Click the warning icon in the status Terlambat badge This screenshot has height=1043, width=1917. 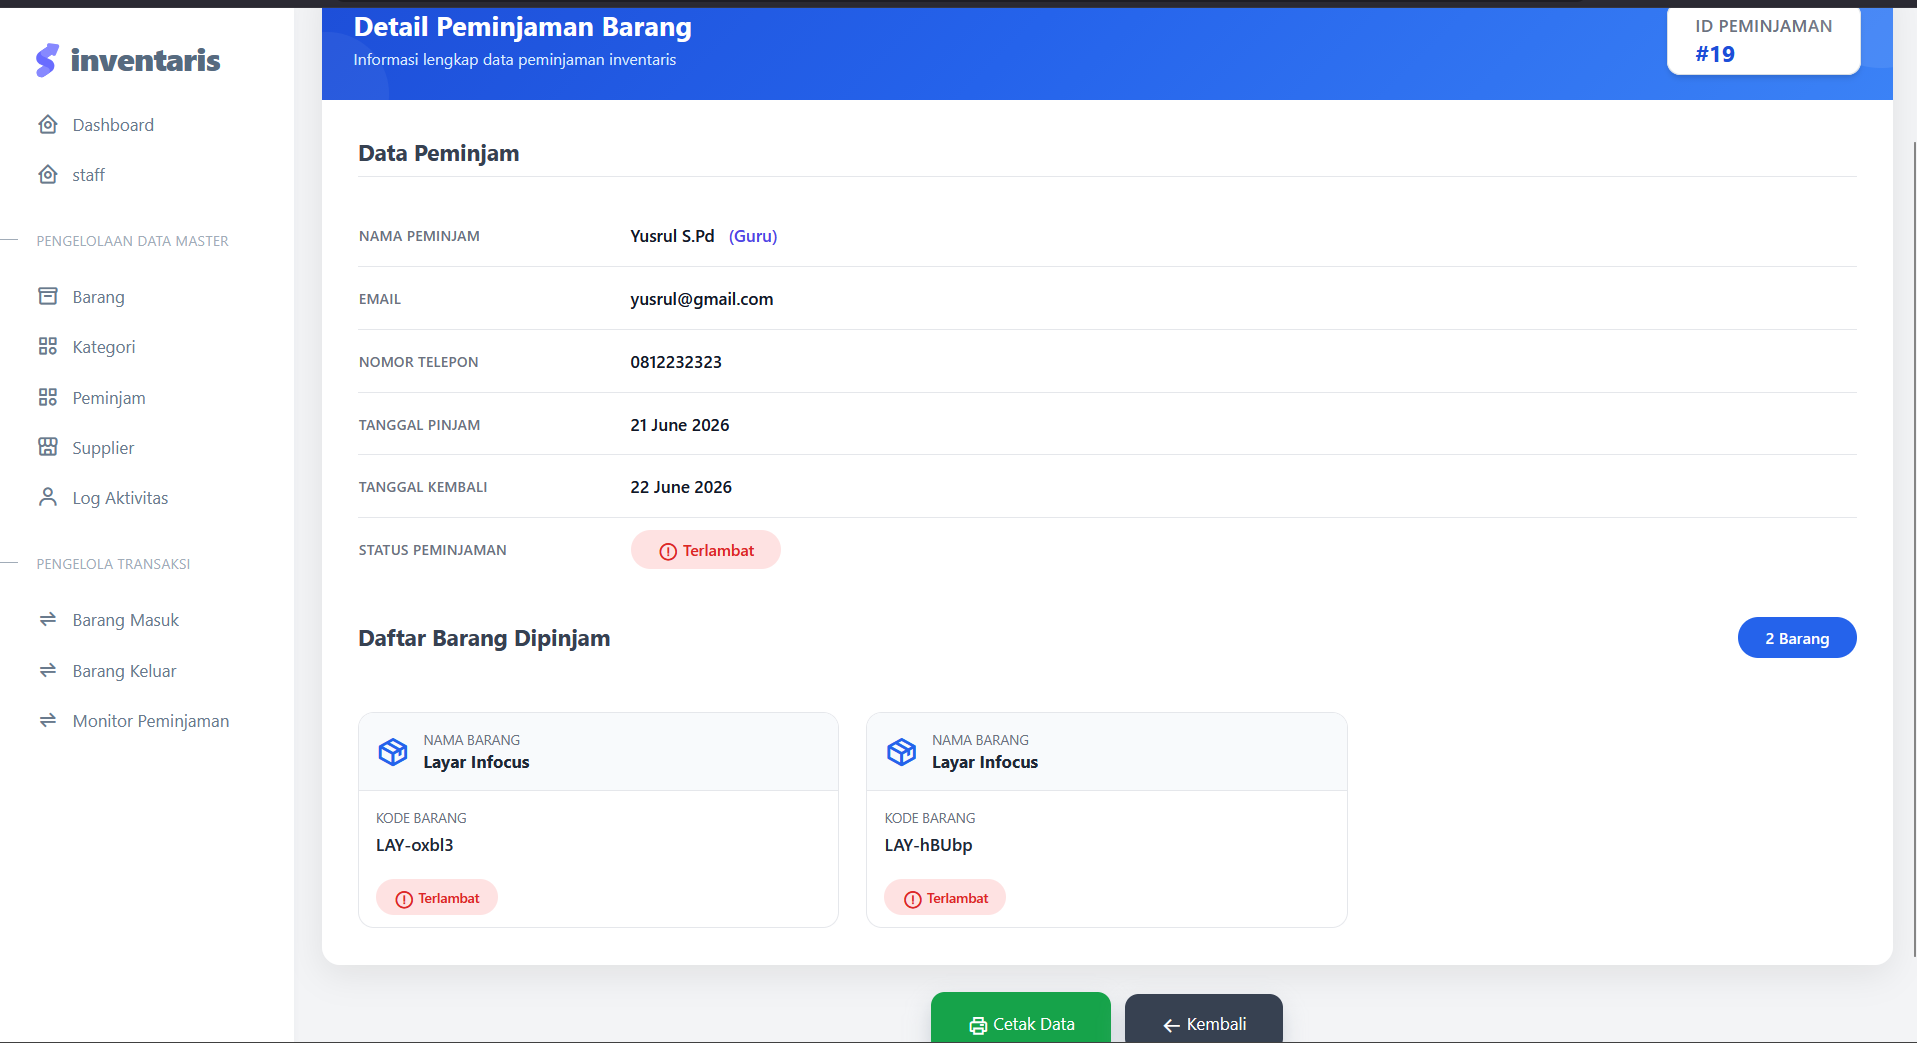(668, 551)
